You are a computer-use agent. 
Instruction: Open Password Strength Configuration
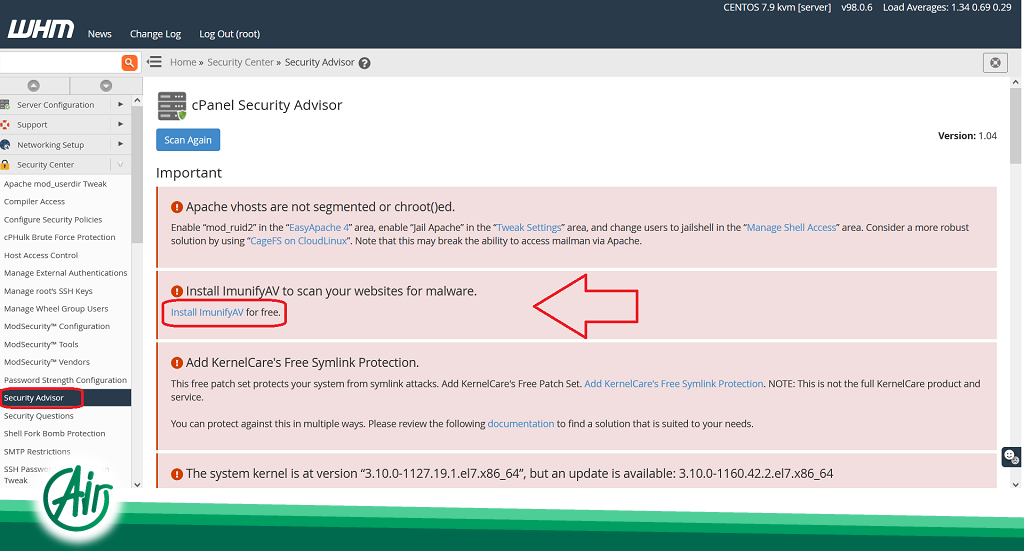[65, 380]
